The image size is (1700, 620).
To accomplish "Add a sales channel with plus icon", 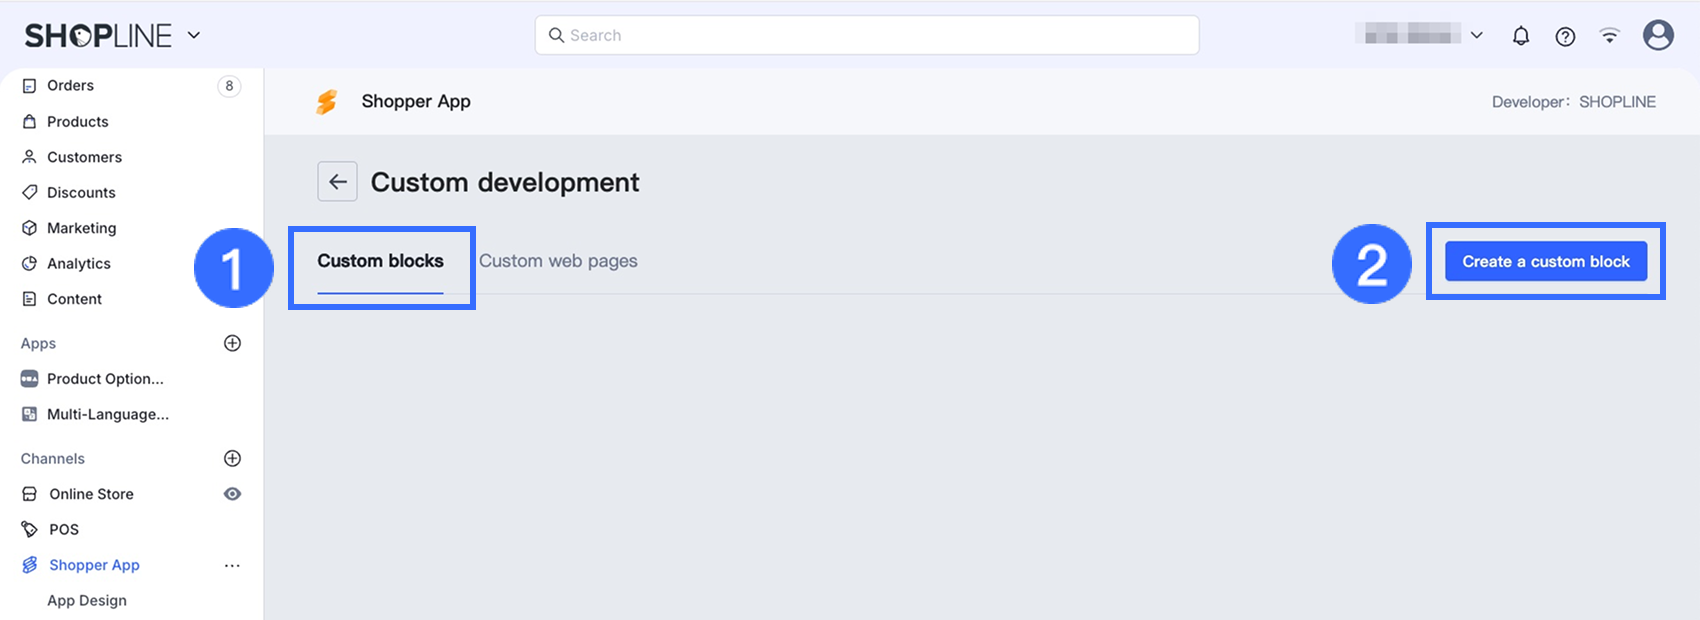I will [232, 458].
